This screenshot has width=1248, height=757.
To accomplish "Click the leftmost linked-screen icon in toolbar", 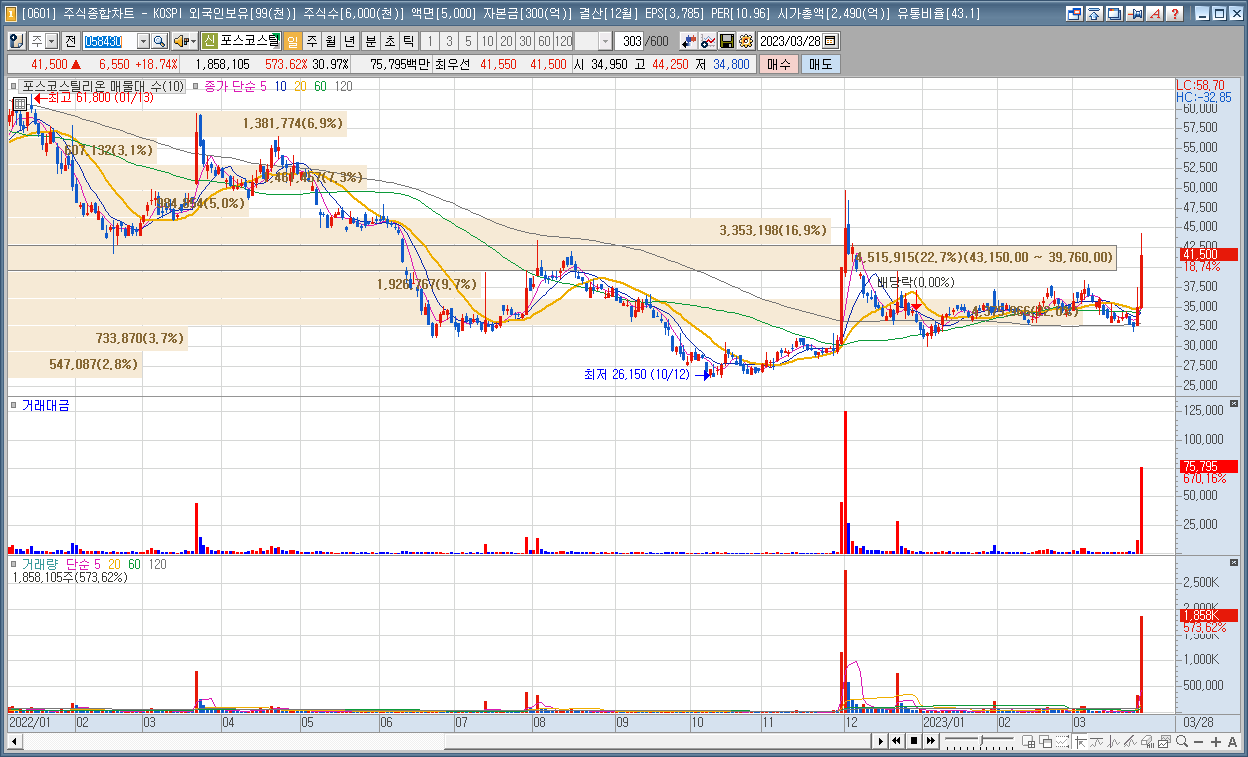I will (x=17, y=41).
